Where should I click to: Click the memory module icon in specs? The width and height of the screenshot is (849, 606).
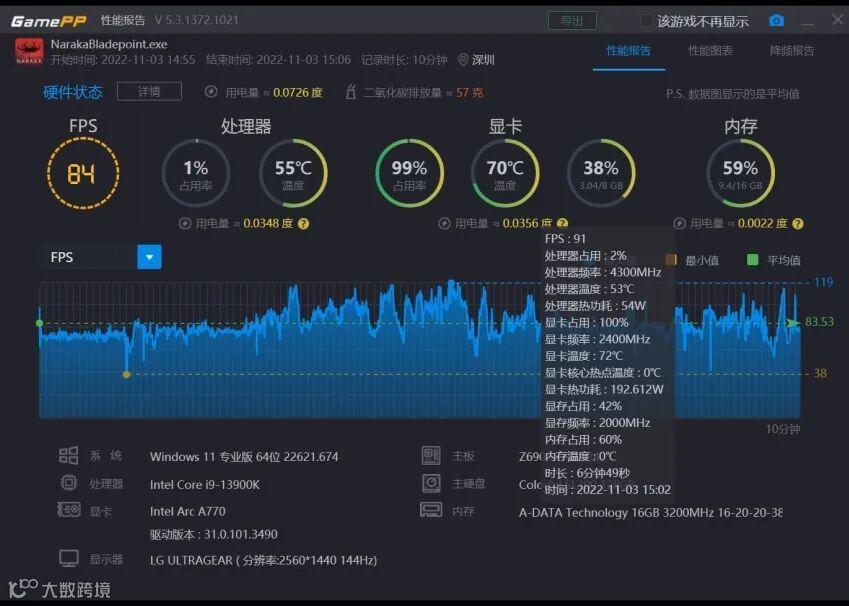click(x=431, y=510)
